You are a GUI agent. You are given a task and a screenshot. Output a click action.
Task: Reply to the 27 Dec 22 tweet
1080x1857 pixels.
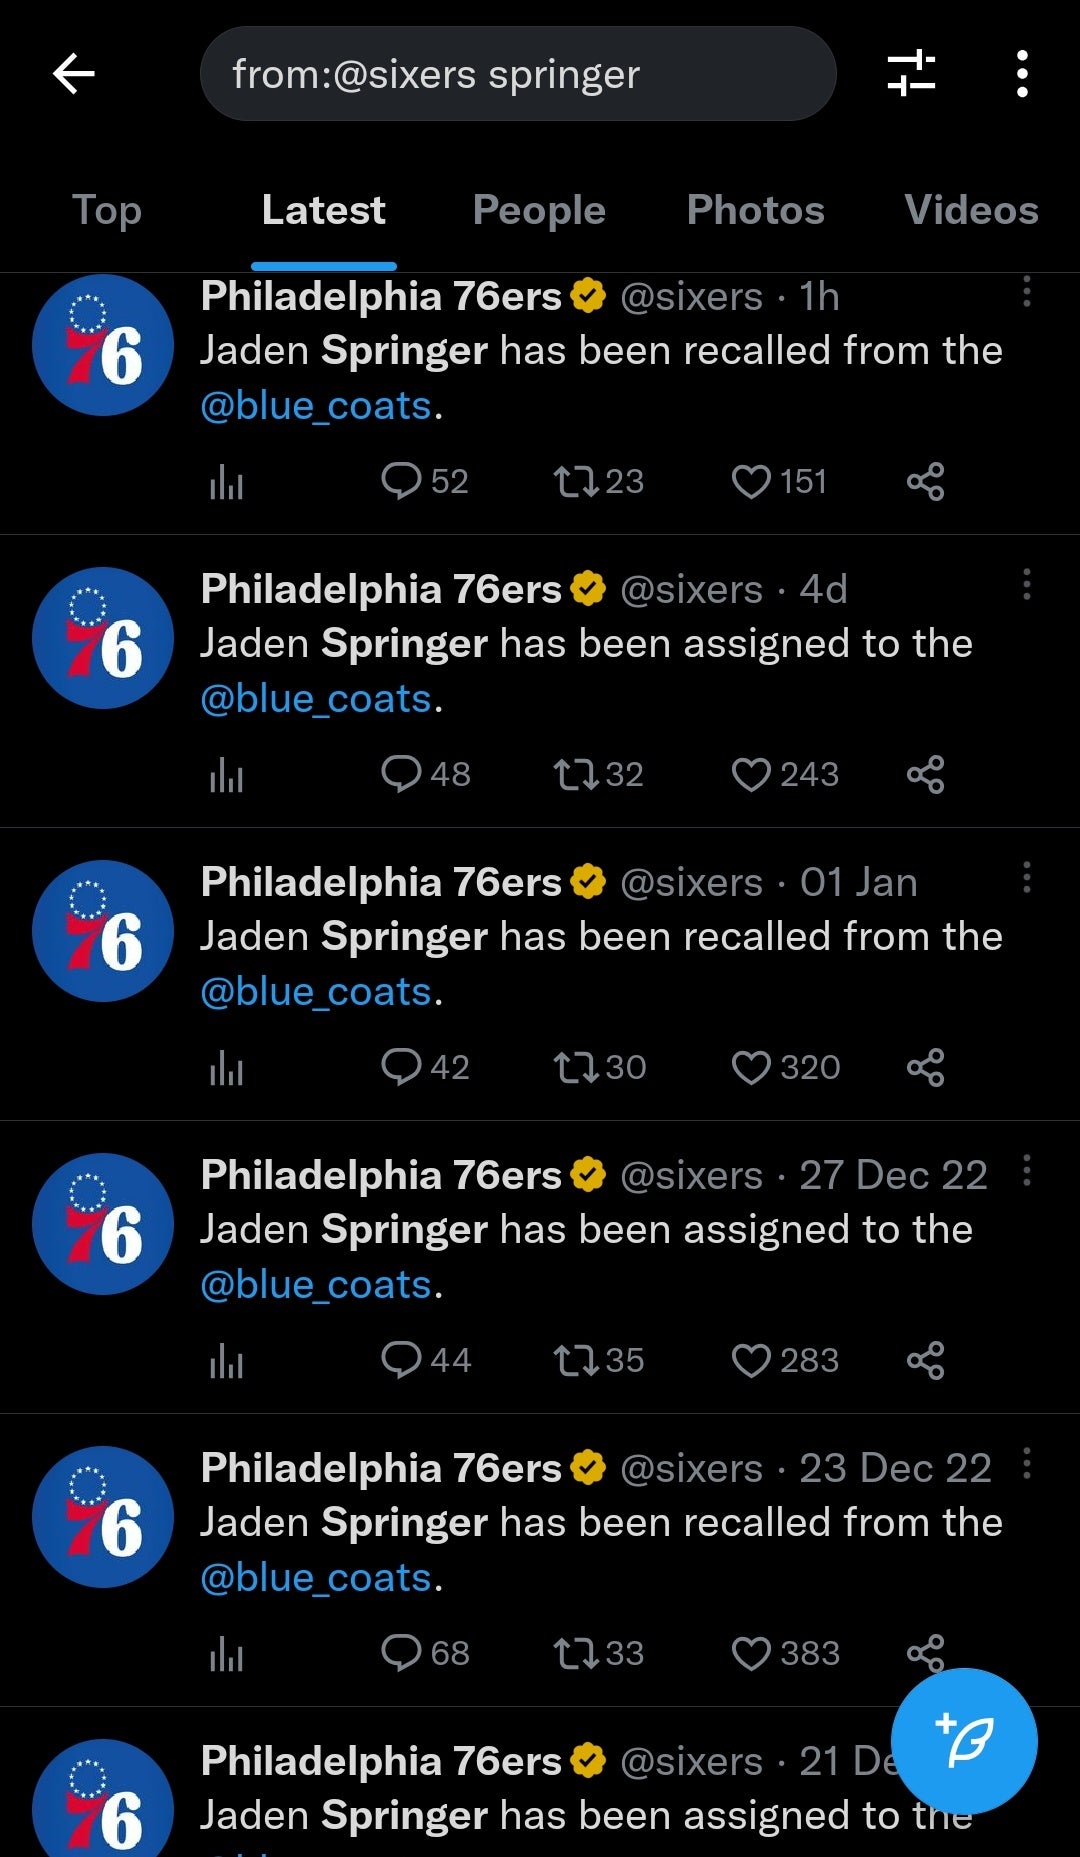coord(401,1360)
